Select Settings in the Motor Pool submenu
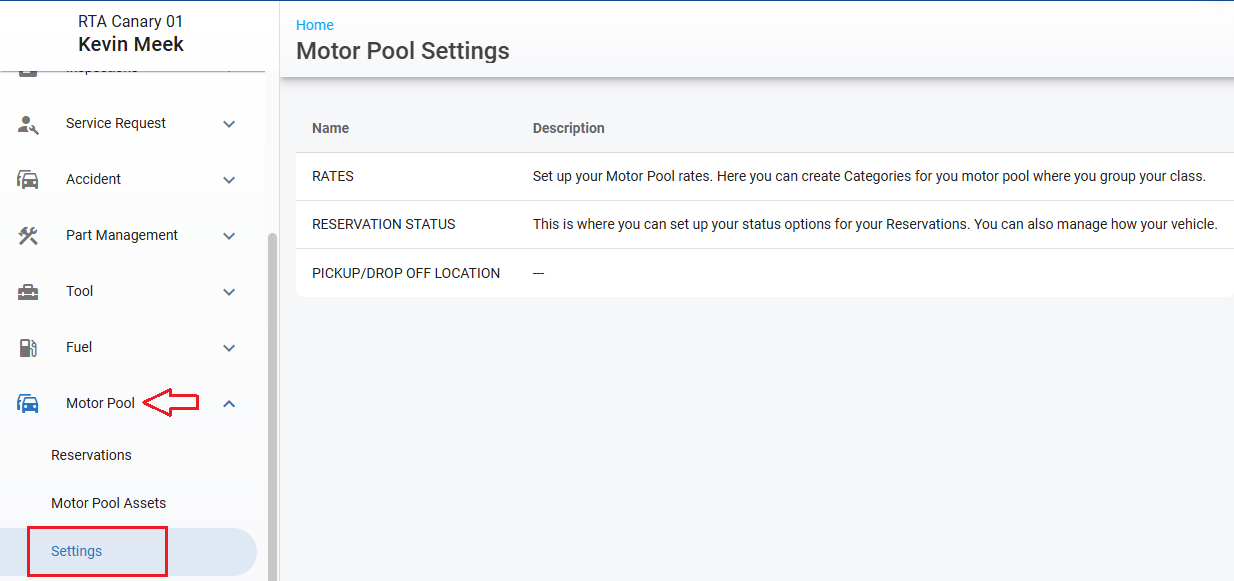1234x581 pixels. coord(77,551)
